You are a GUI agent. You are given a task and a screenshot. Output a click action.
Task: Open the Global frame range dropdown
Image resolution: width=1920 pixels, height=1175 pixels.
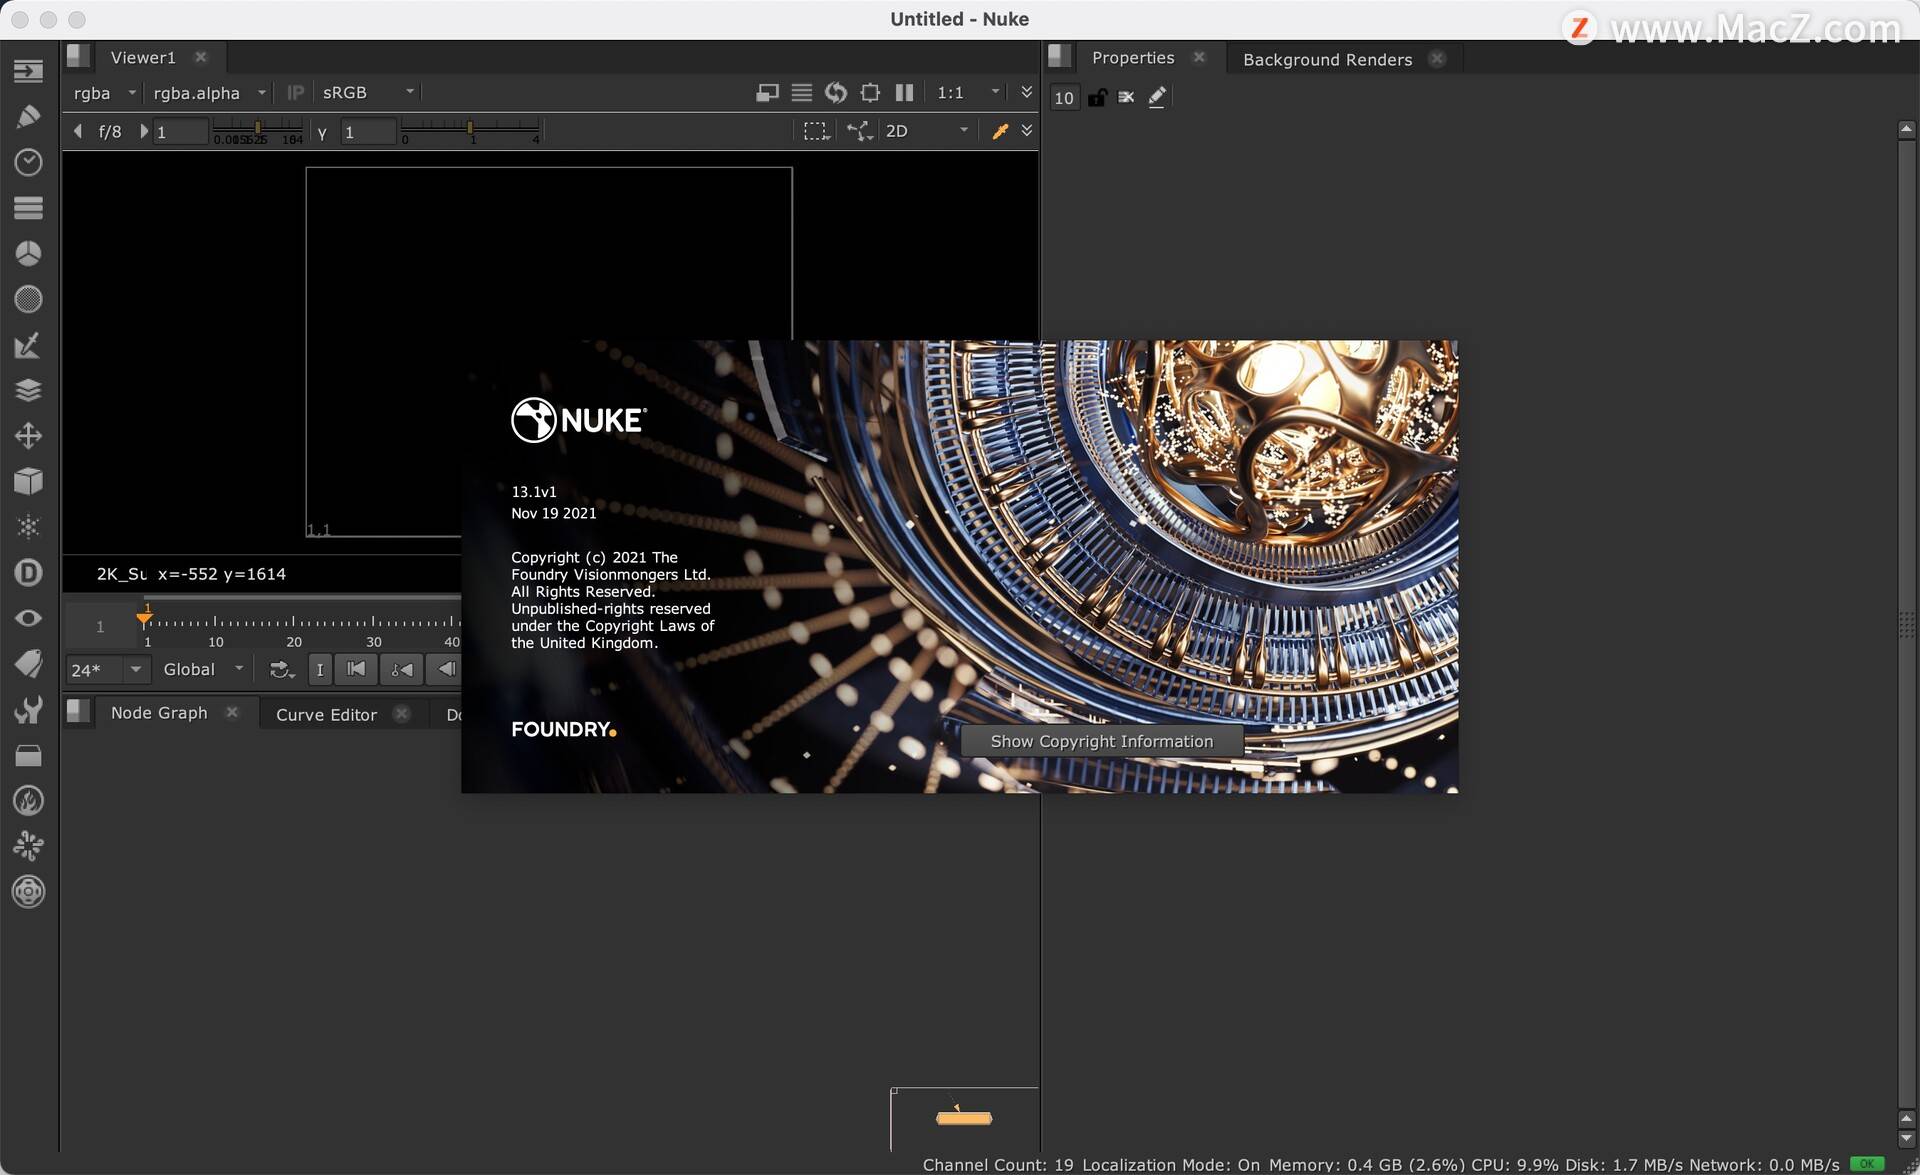point(203,669)
